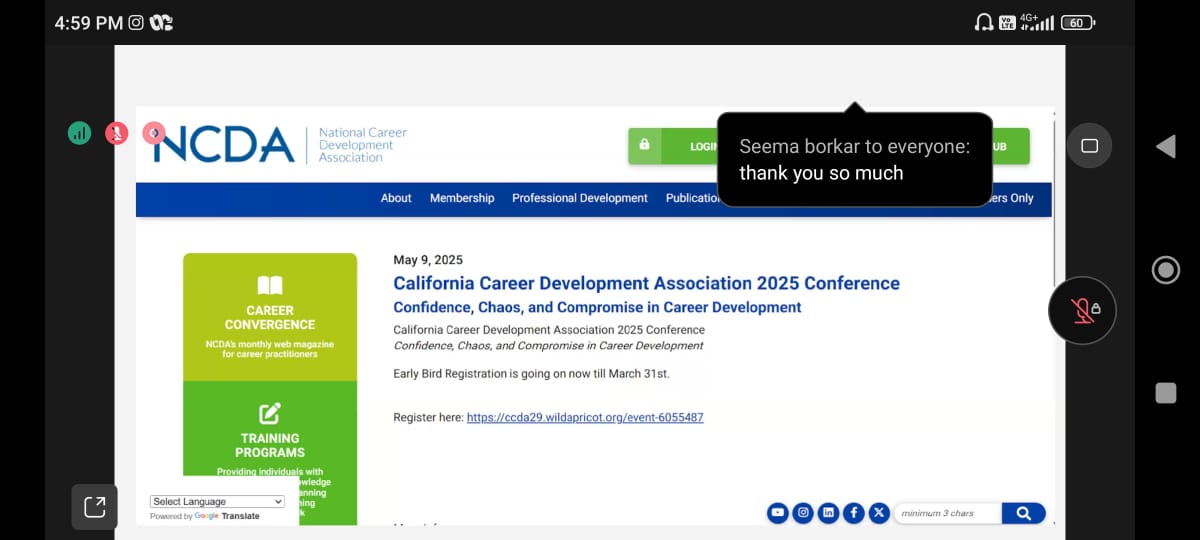
Task: Open the About menu item
Action: 396,198
